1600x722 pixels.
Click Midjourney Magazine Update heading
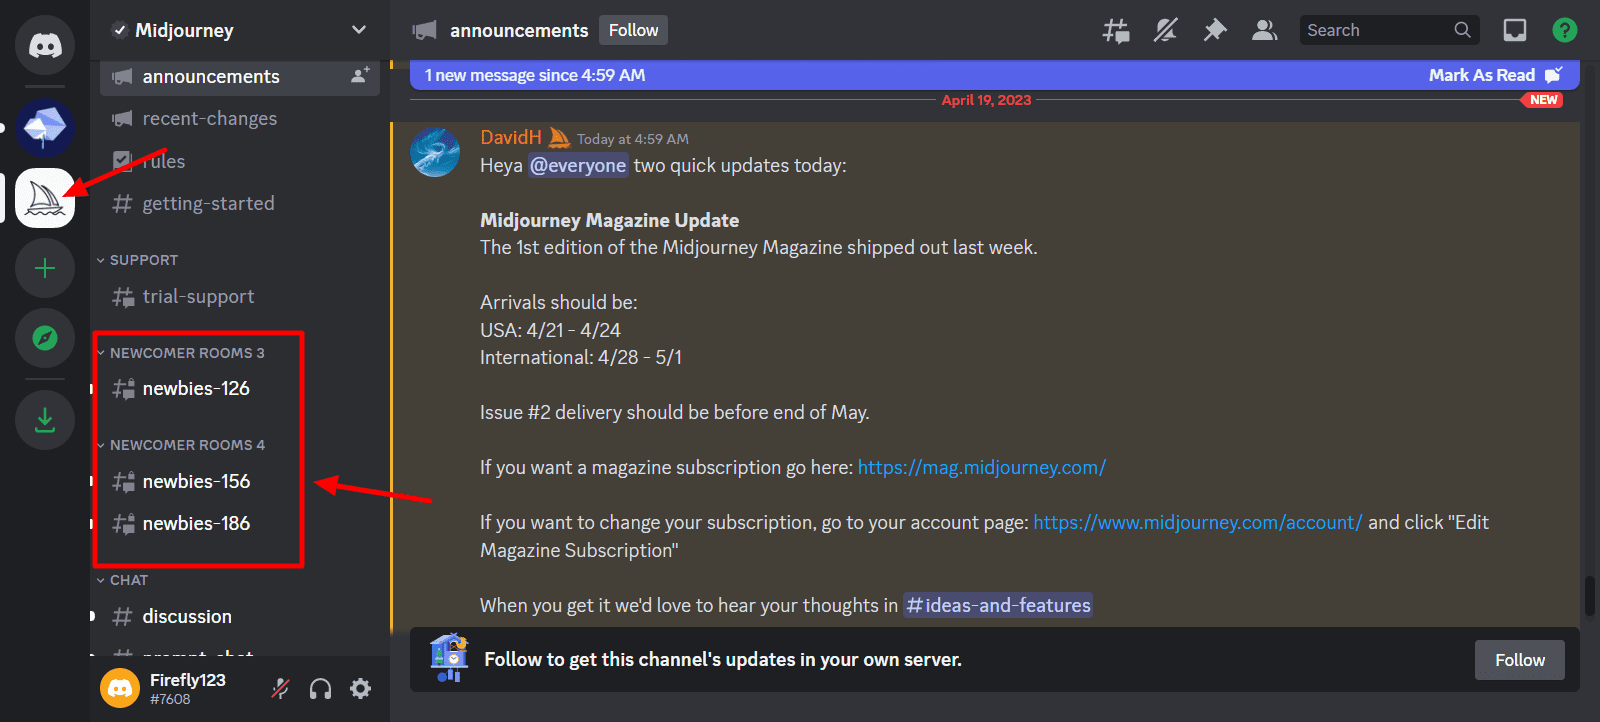(609, 221)
